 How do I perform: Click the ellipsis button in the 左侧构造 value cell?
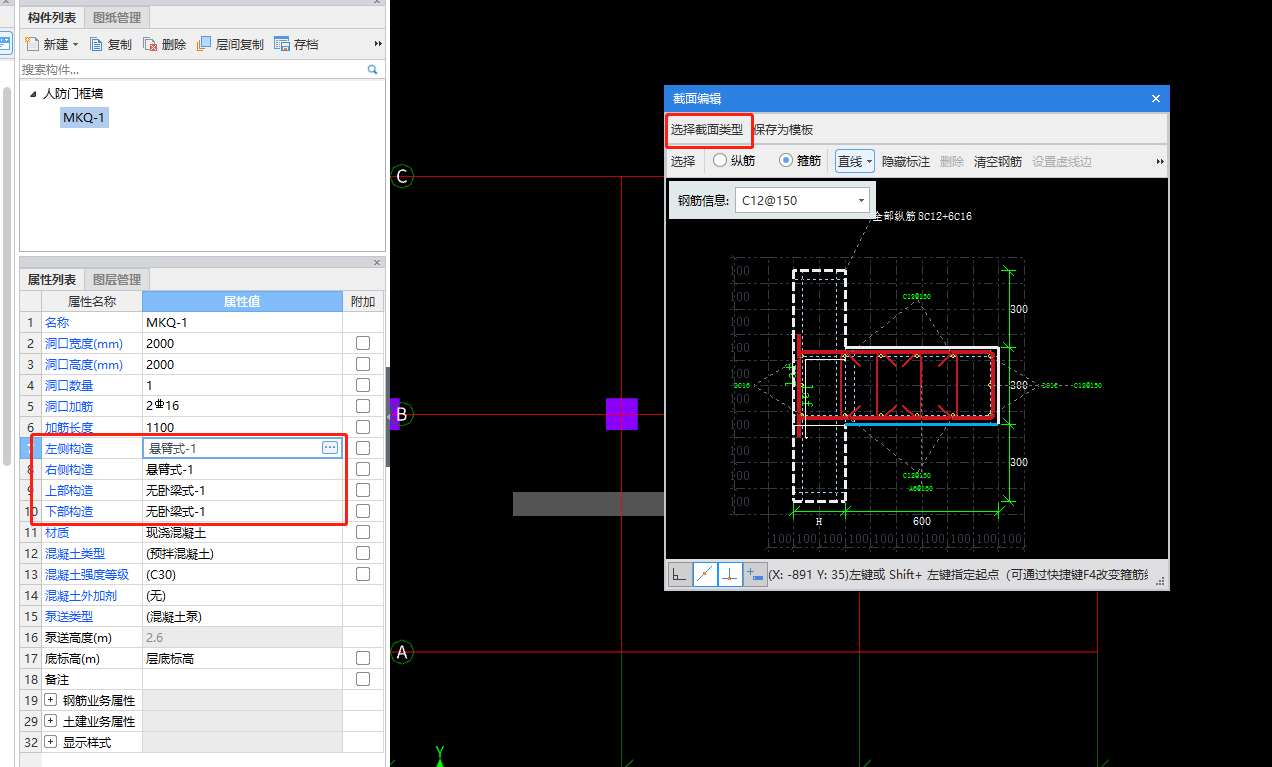pos(330,448)
